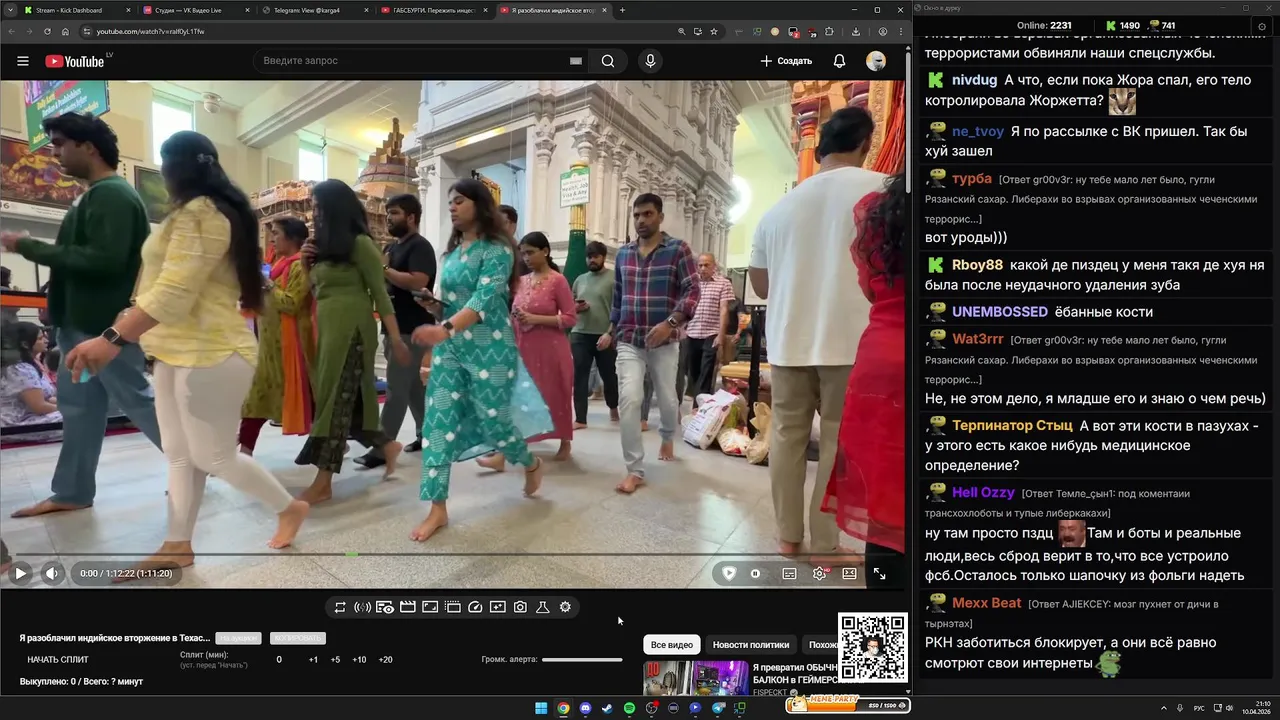Switch to the Студия — VK Видео Live tab
Viewport: 1280px width, 720px height.
point(195,10)
